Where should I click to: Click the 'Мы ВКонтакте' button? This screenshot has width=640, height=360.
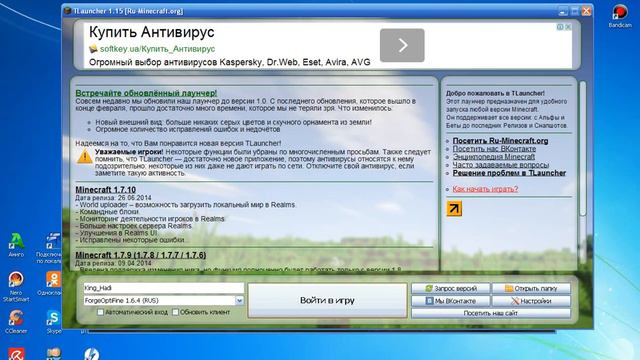451,301
